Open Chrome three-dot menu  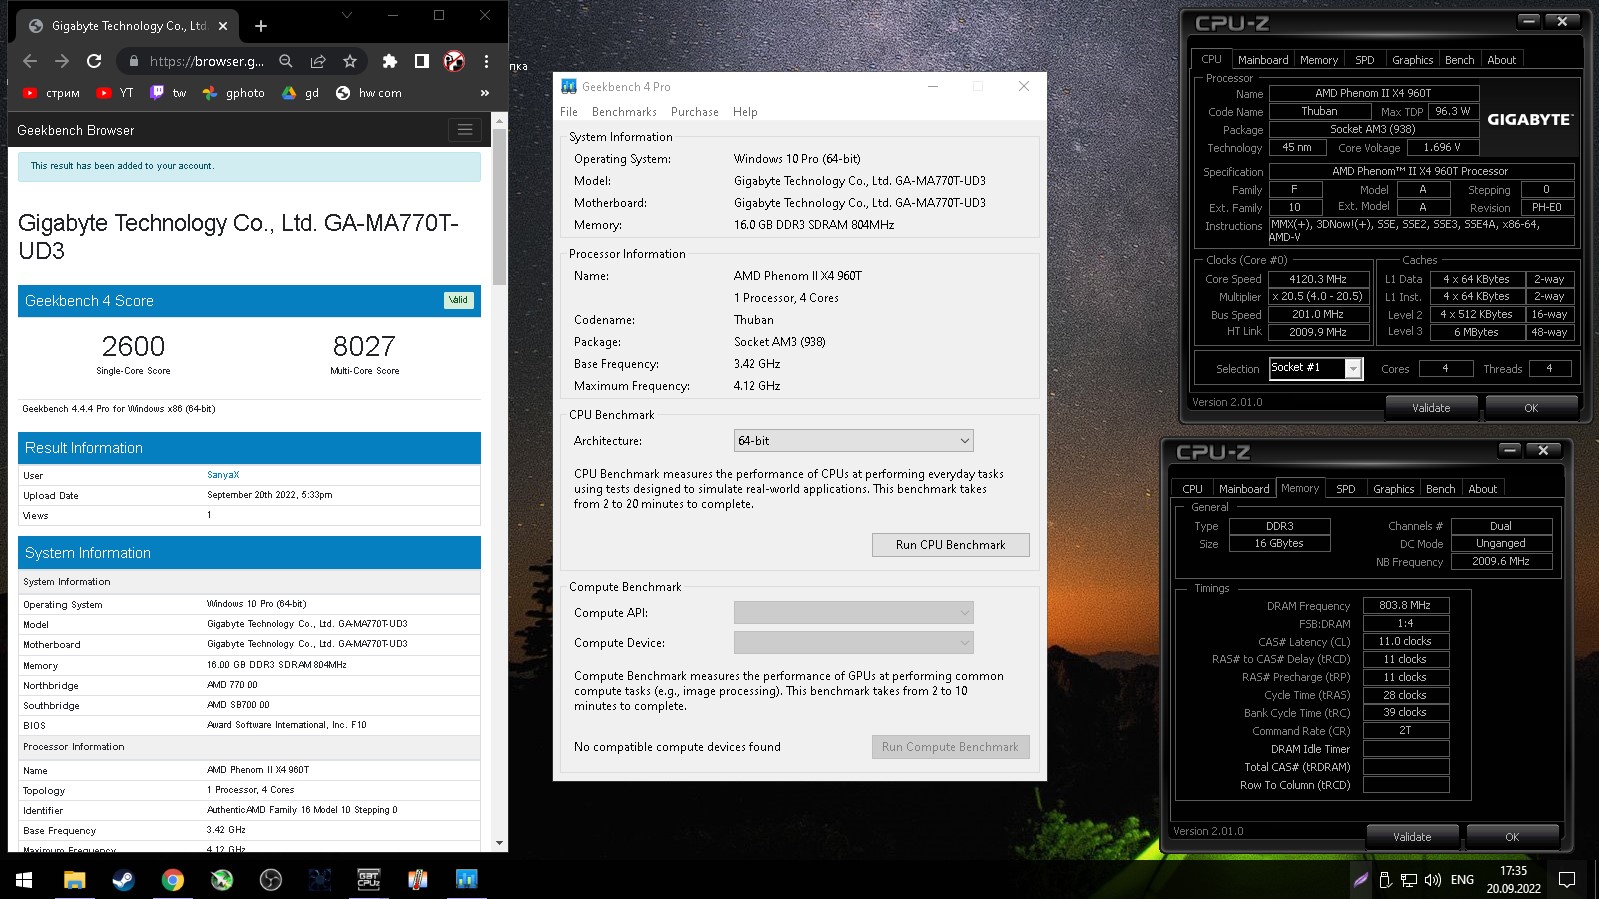click(486, 61)
